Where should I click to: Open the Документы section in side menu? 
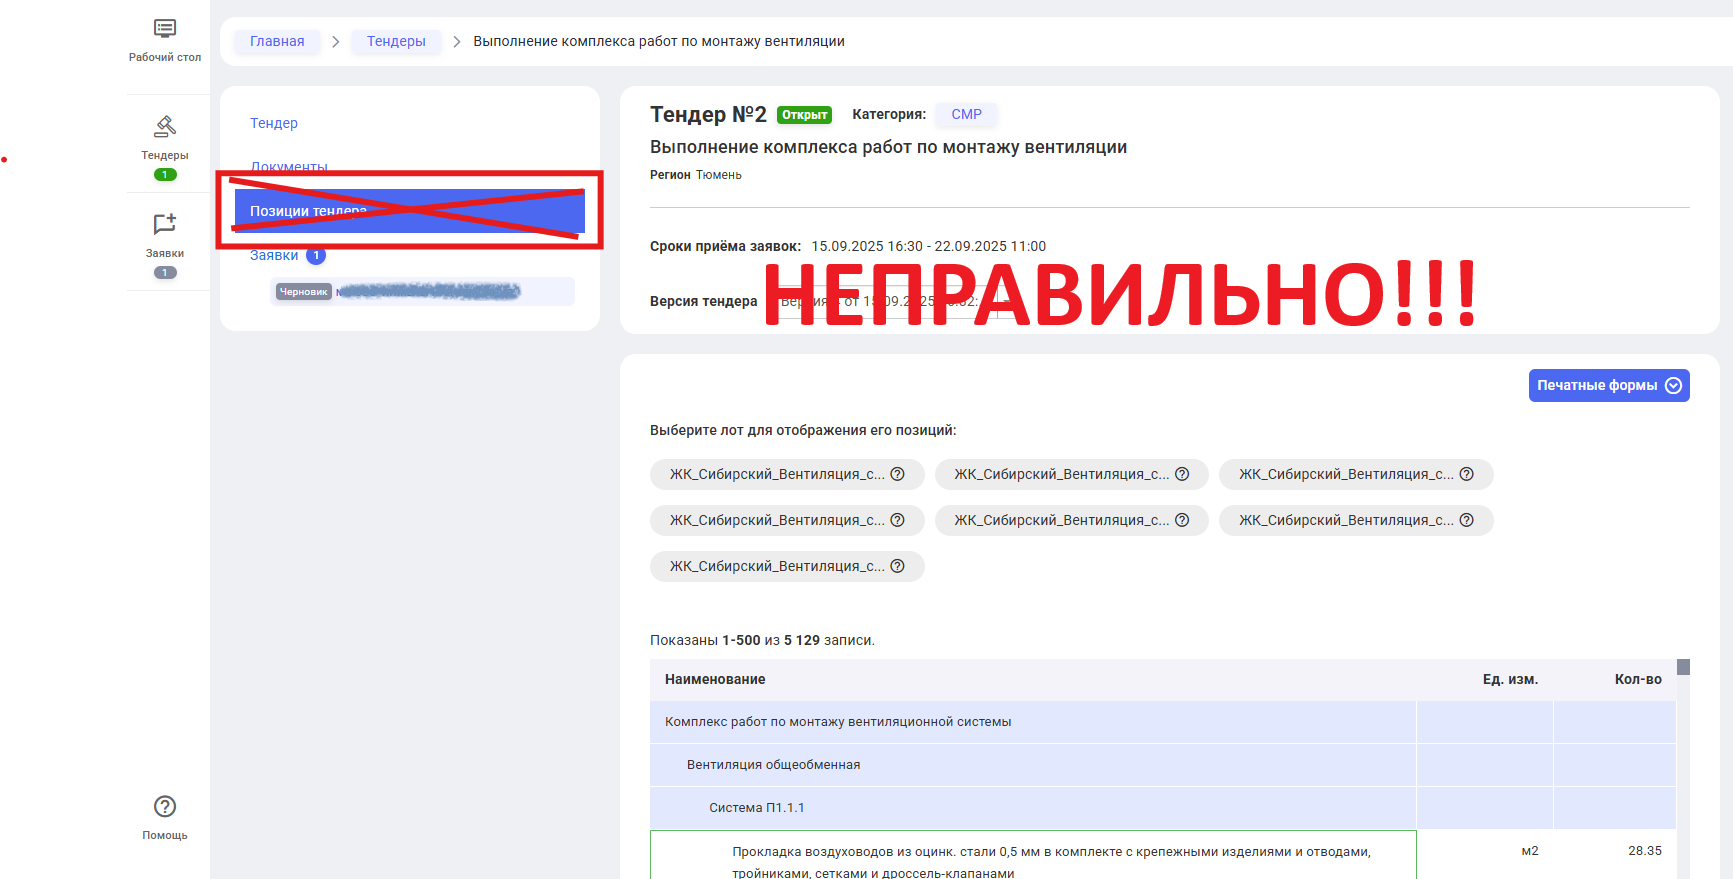[289, 167]
